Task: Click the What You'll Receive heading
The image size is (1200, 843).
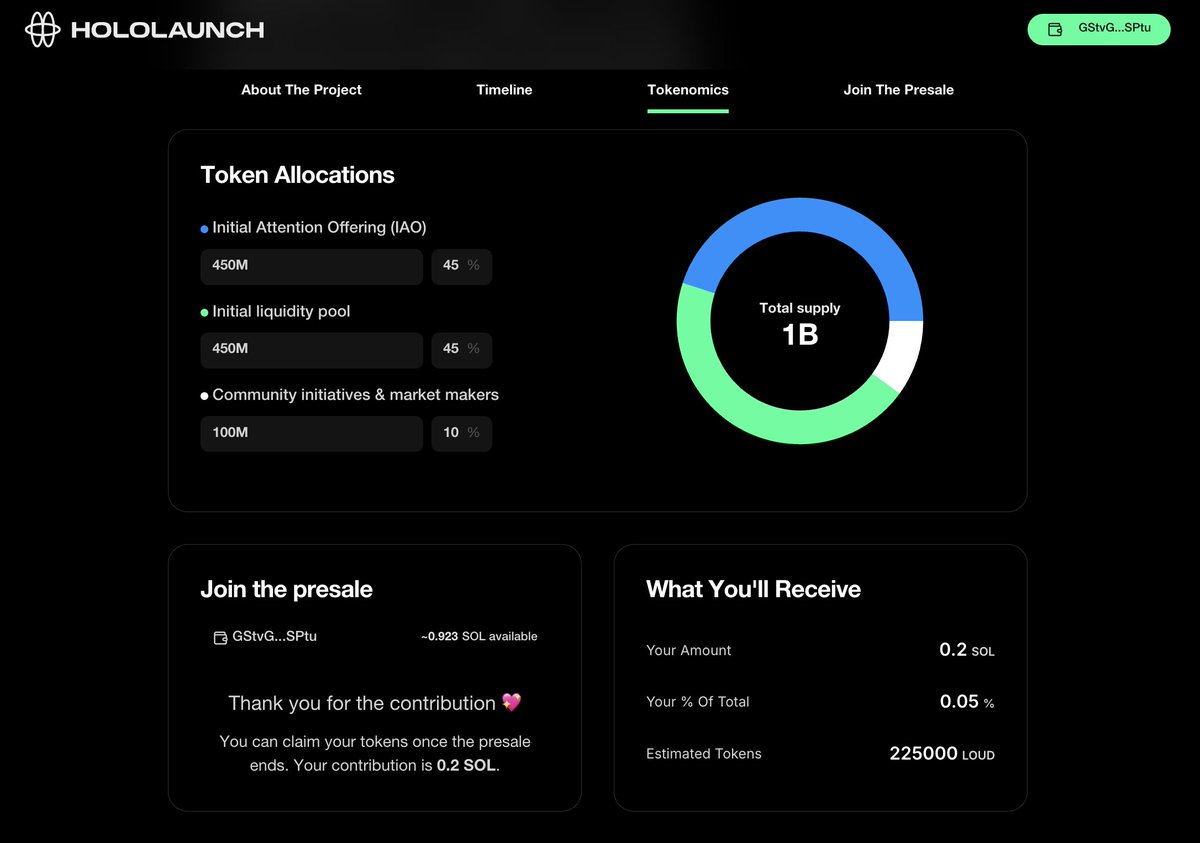Action: point(753,590)
